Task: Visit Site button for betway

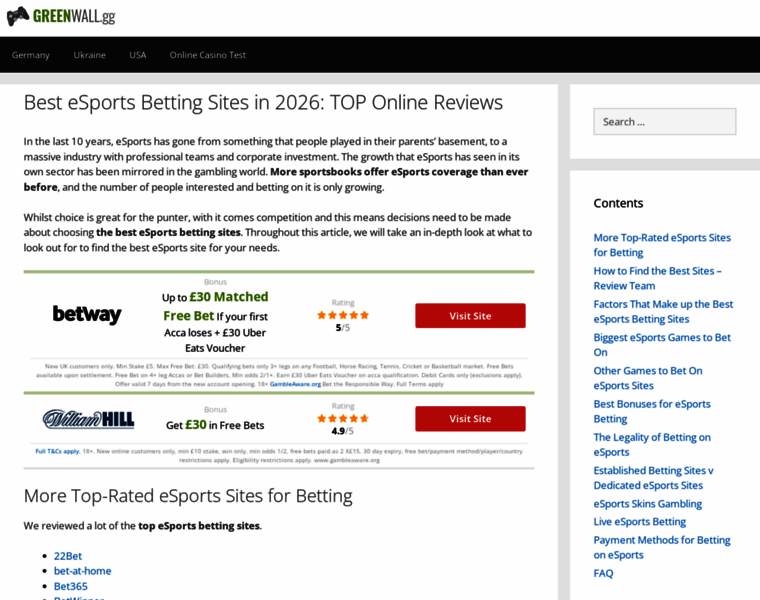Action: pos(470,316)
